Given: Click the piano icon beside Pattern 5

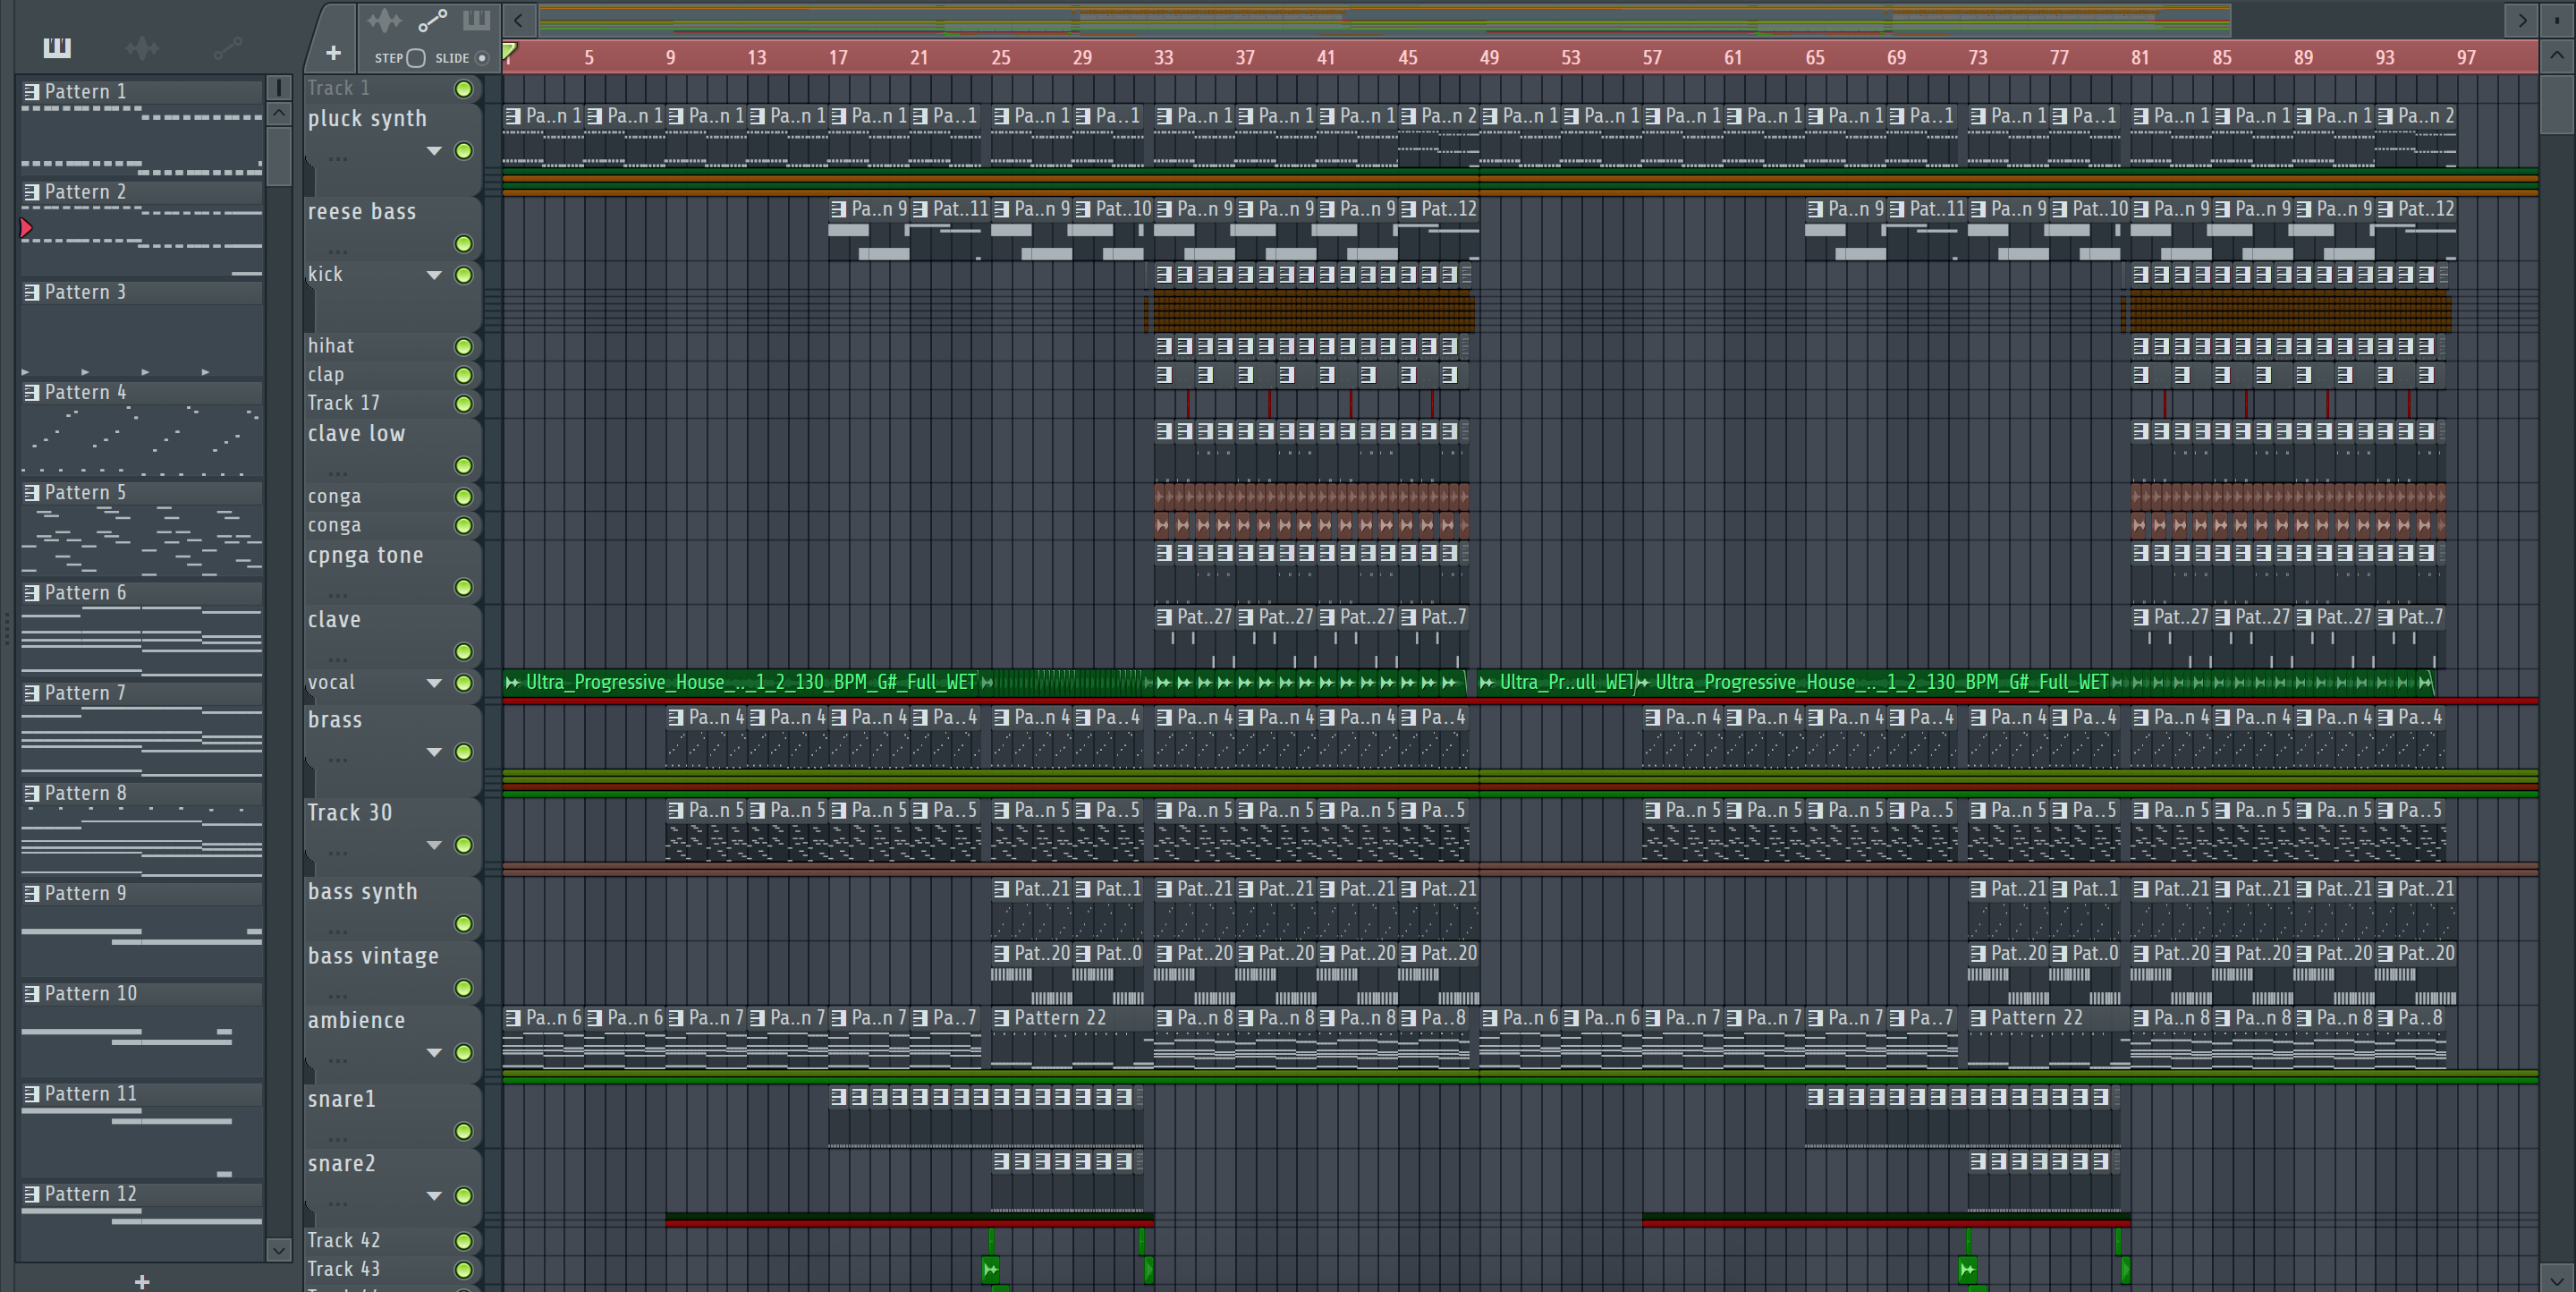Looking at the screenshot, I should (x=32, y=493).
